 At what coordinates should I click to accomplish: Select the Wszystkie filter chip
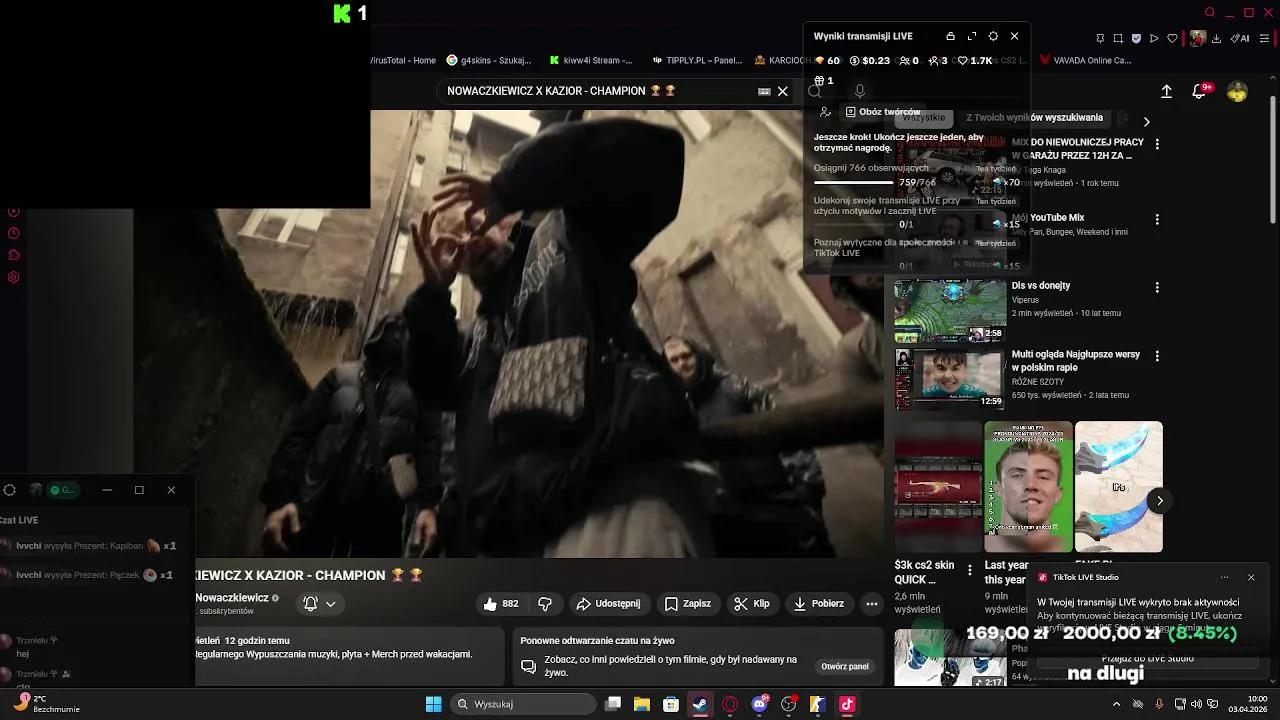924,118
